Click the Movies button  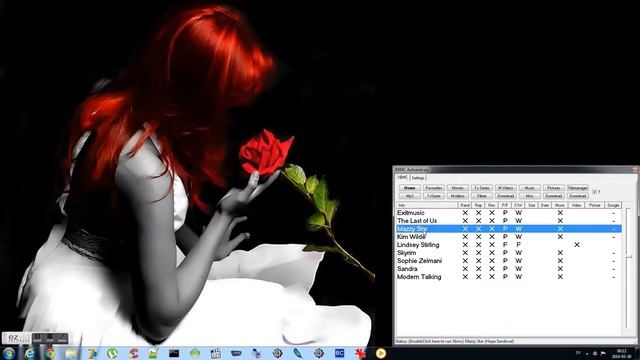(x=458, y=188)
